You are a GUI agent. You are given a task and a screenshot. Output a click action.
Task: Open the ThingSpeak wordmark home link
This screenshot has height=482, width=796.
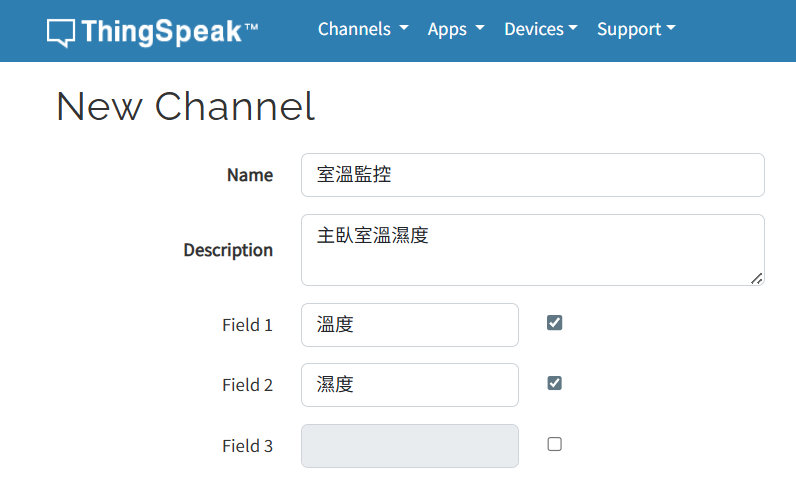(170, 31)
